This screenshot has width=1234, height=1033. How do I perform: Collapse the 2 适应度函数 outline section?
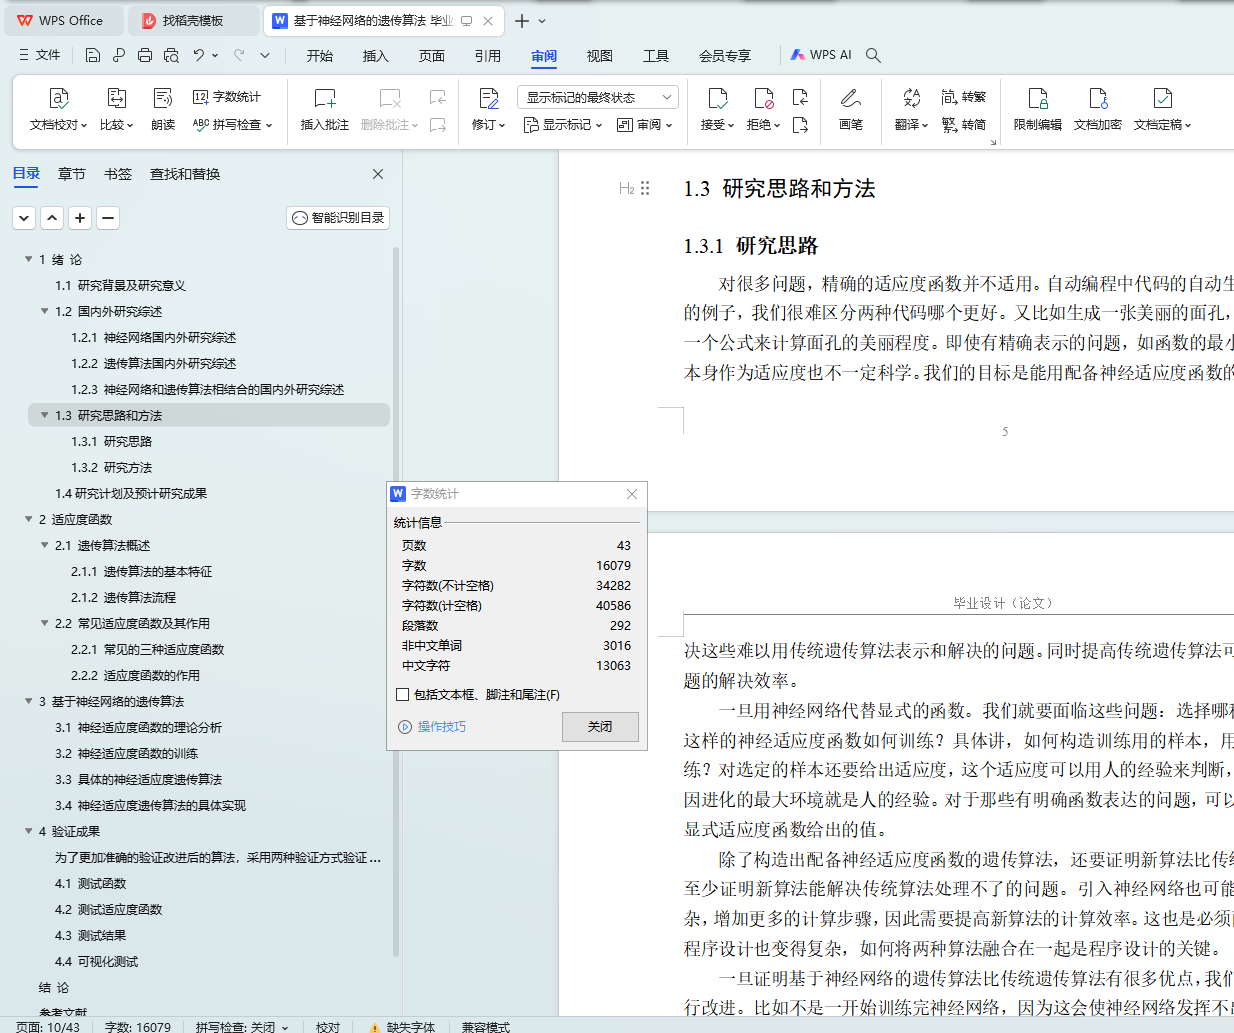click(28, 519)
